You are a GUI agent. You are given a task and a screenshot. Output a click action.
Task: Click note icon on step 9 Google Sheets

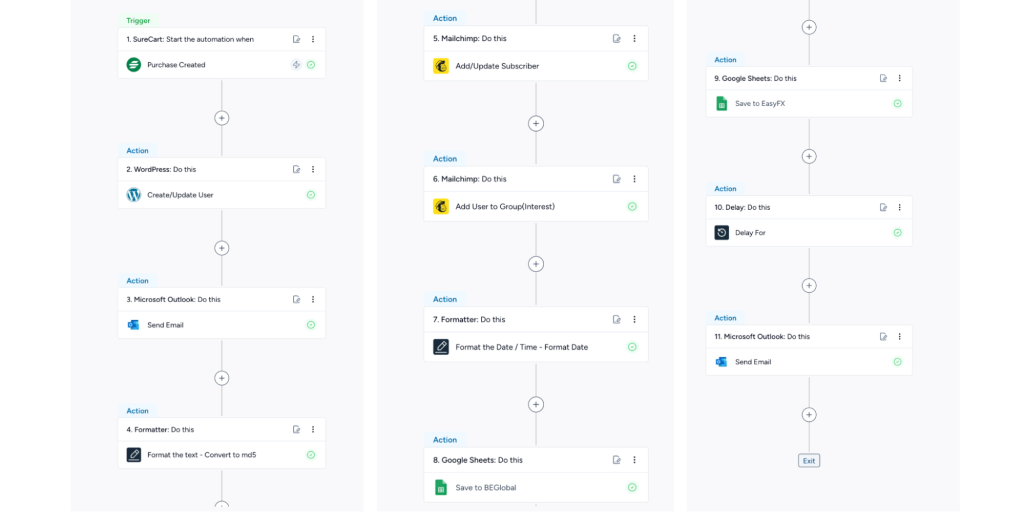tap(883, 78)
